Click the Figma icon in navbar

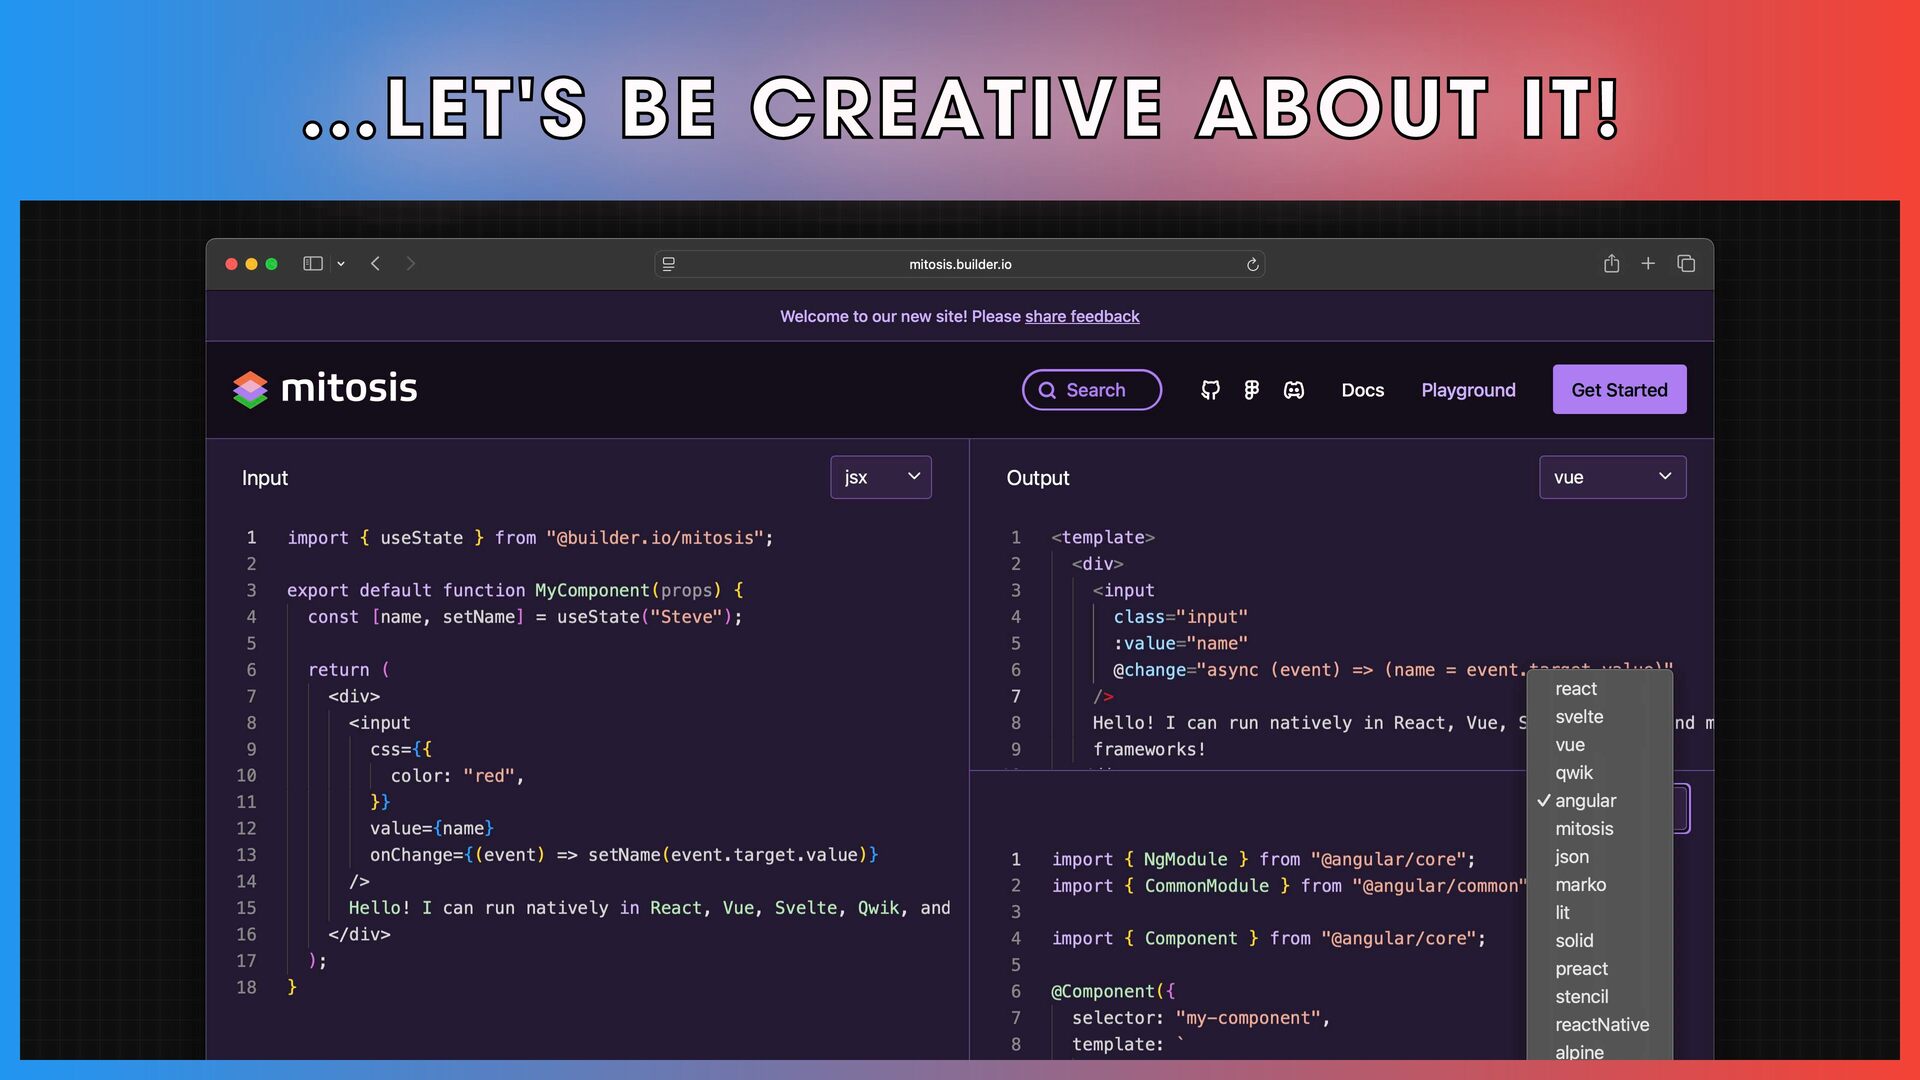click(x=1251, y=390)
